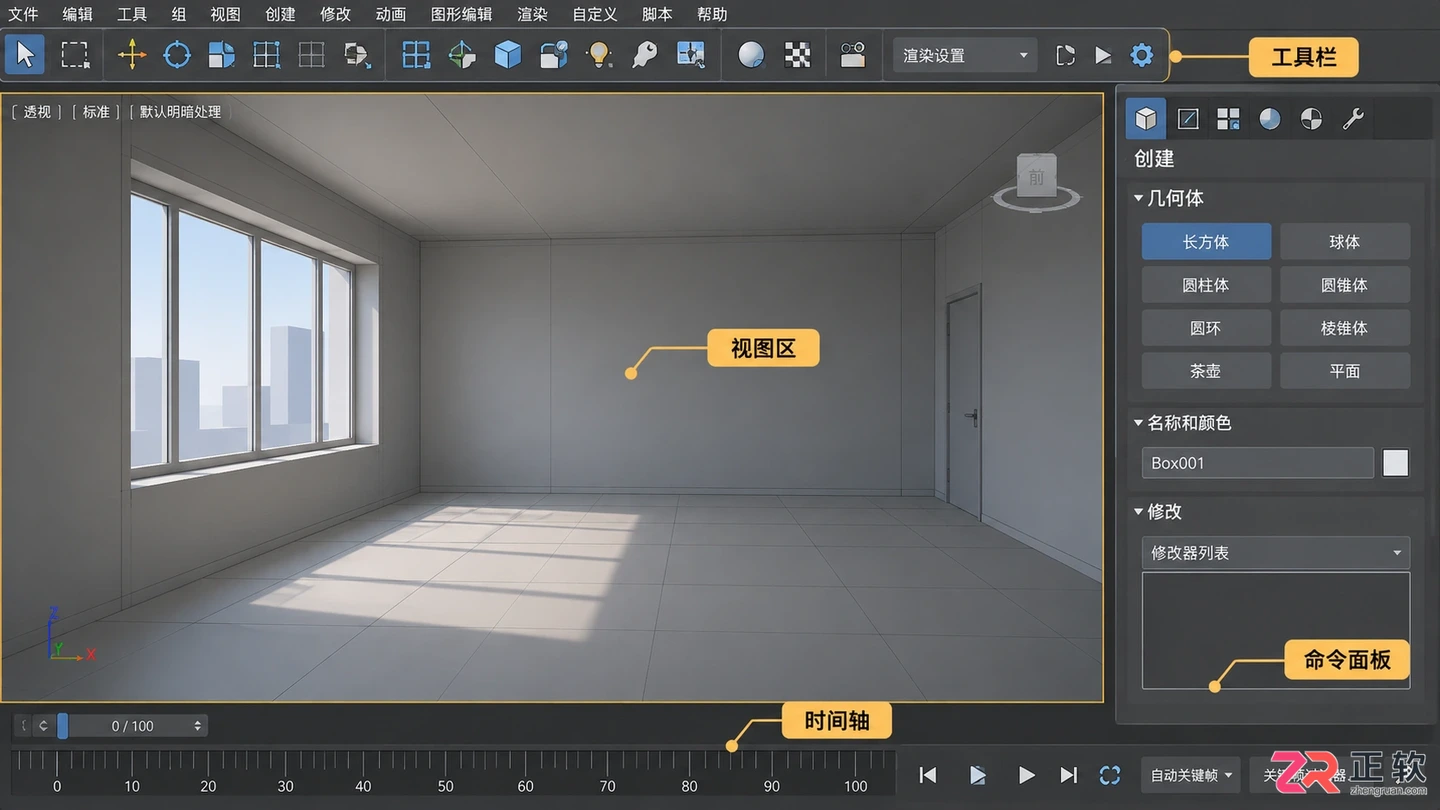Open the 渲染 menu

coord(532,14)
